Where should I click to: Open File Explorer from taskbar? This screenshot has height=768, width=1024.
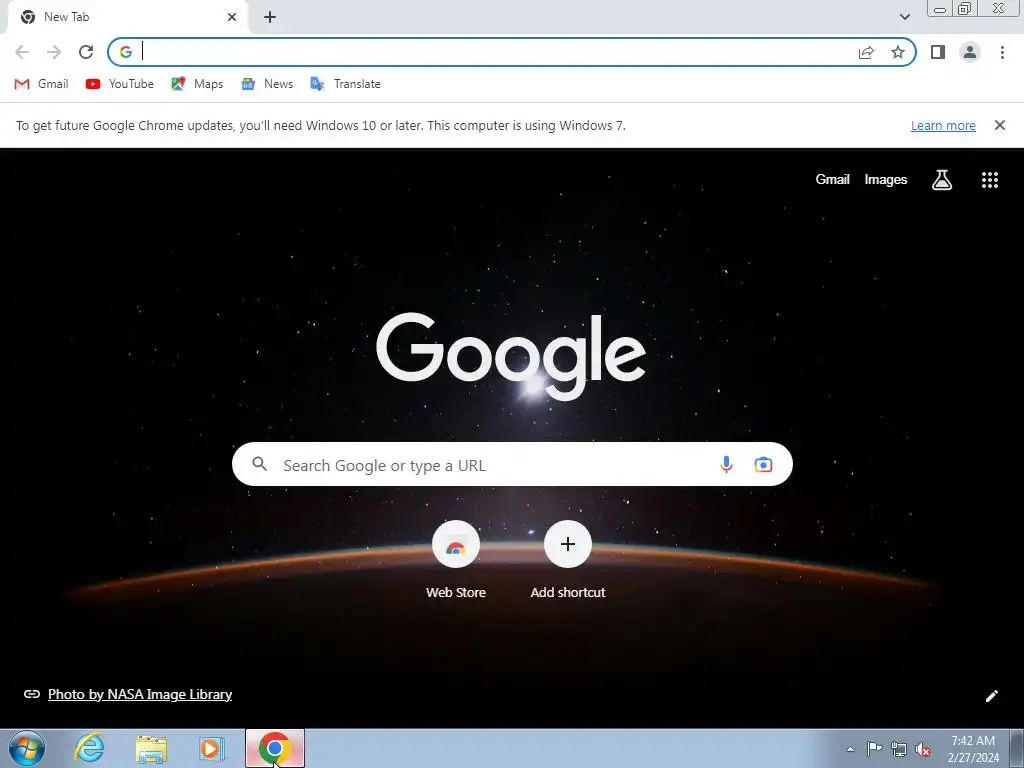pos(151,748)
